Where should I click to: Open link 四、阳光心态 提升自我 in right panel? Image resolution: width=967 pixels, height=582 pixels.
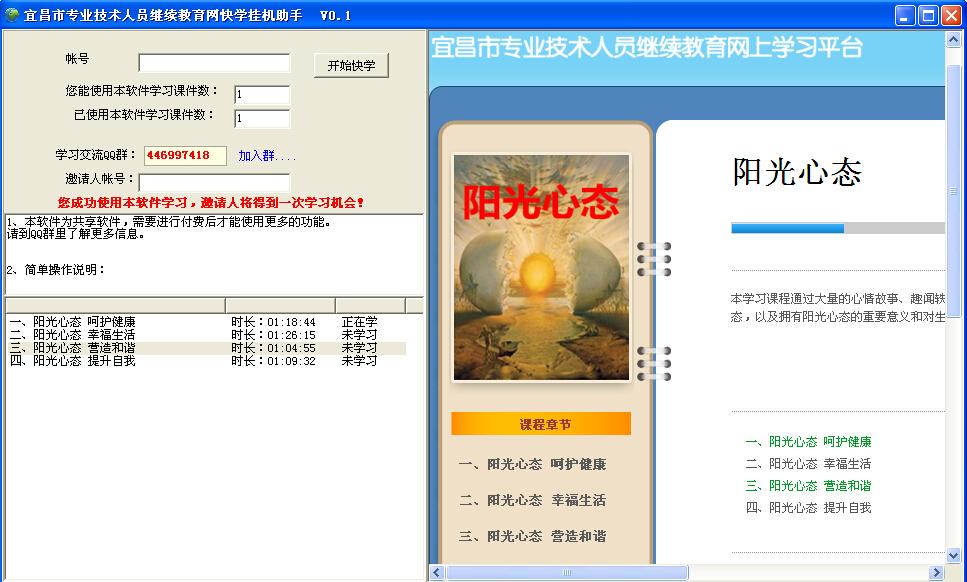coord(808,507)
